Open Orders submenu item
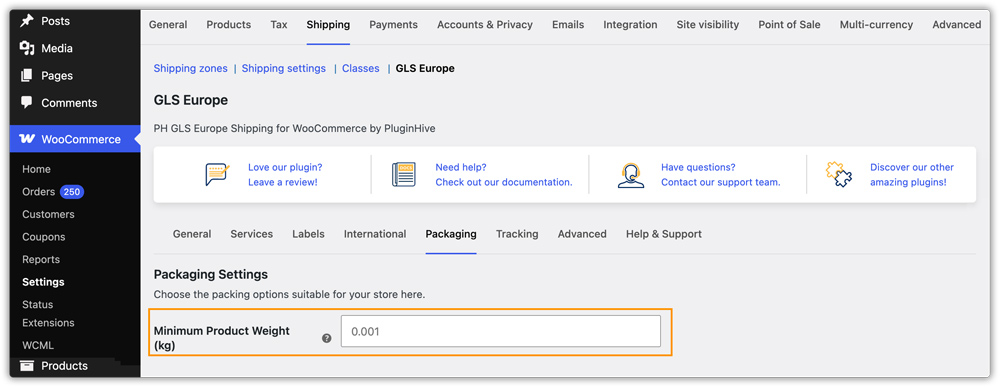This screenshot has width=1000, height=387. pyautogui.click(x=39, y=192)
